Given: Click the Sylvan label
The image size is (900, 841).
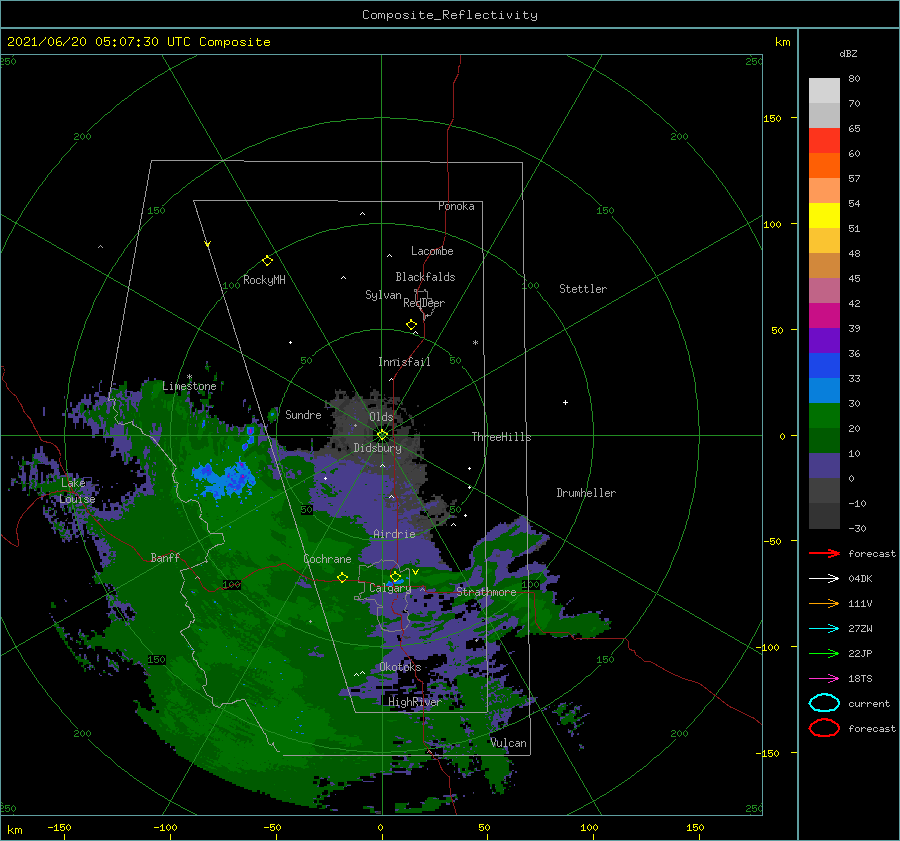Looking at the screenshot, I should [x=383, y=295].
